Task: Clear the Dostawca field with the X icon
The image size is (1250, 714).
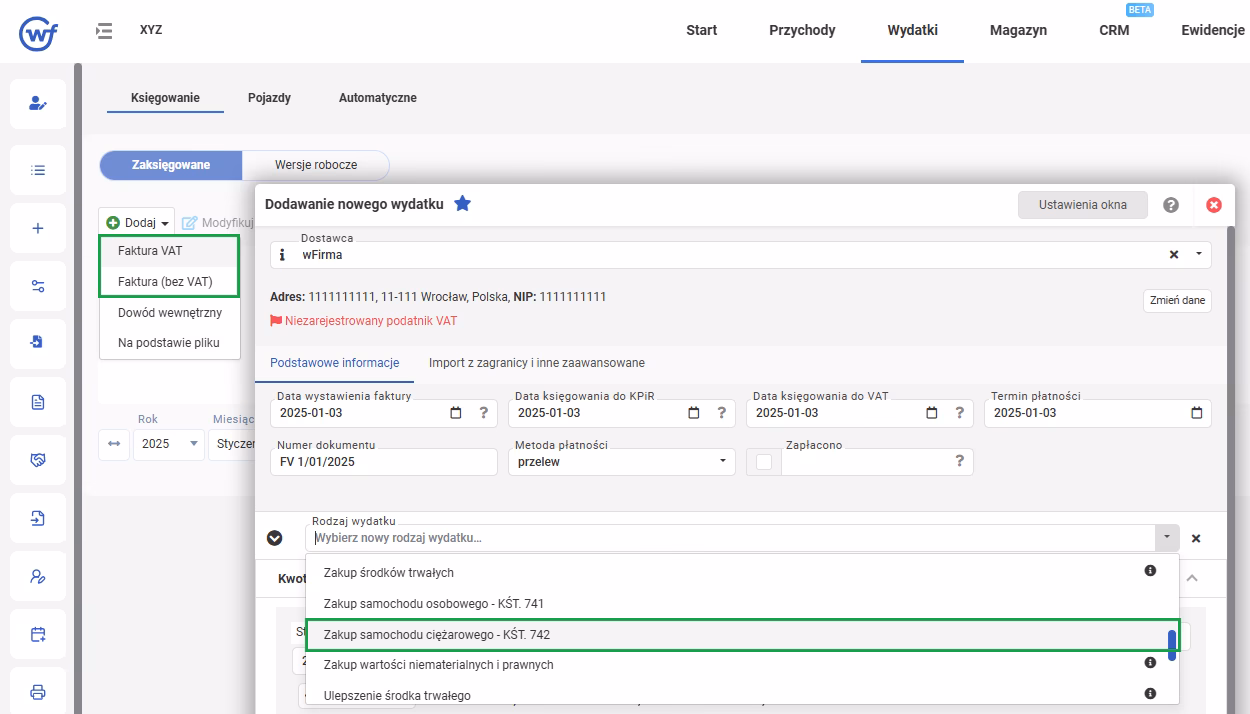Action: click(1174, 255)
